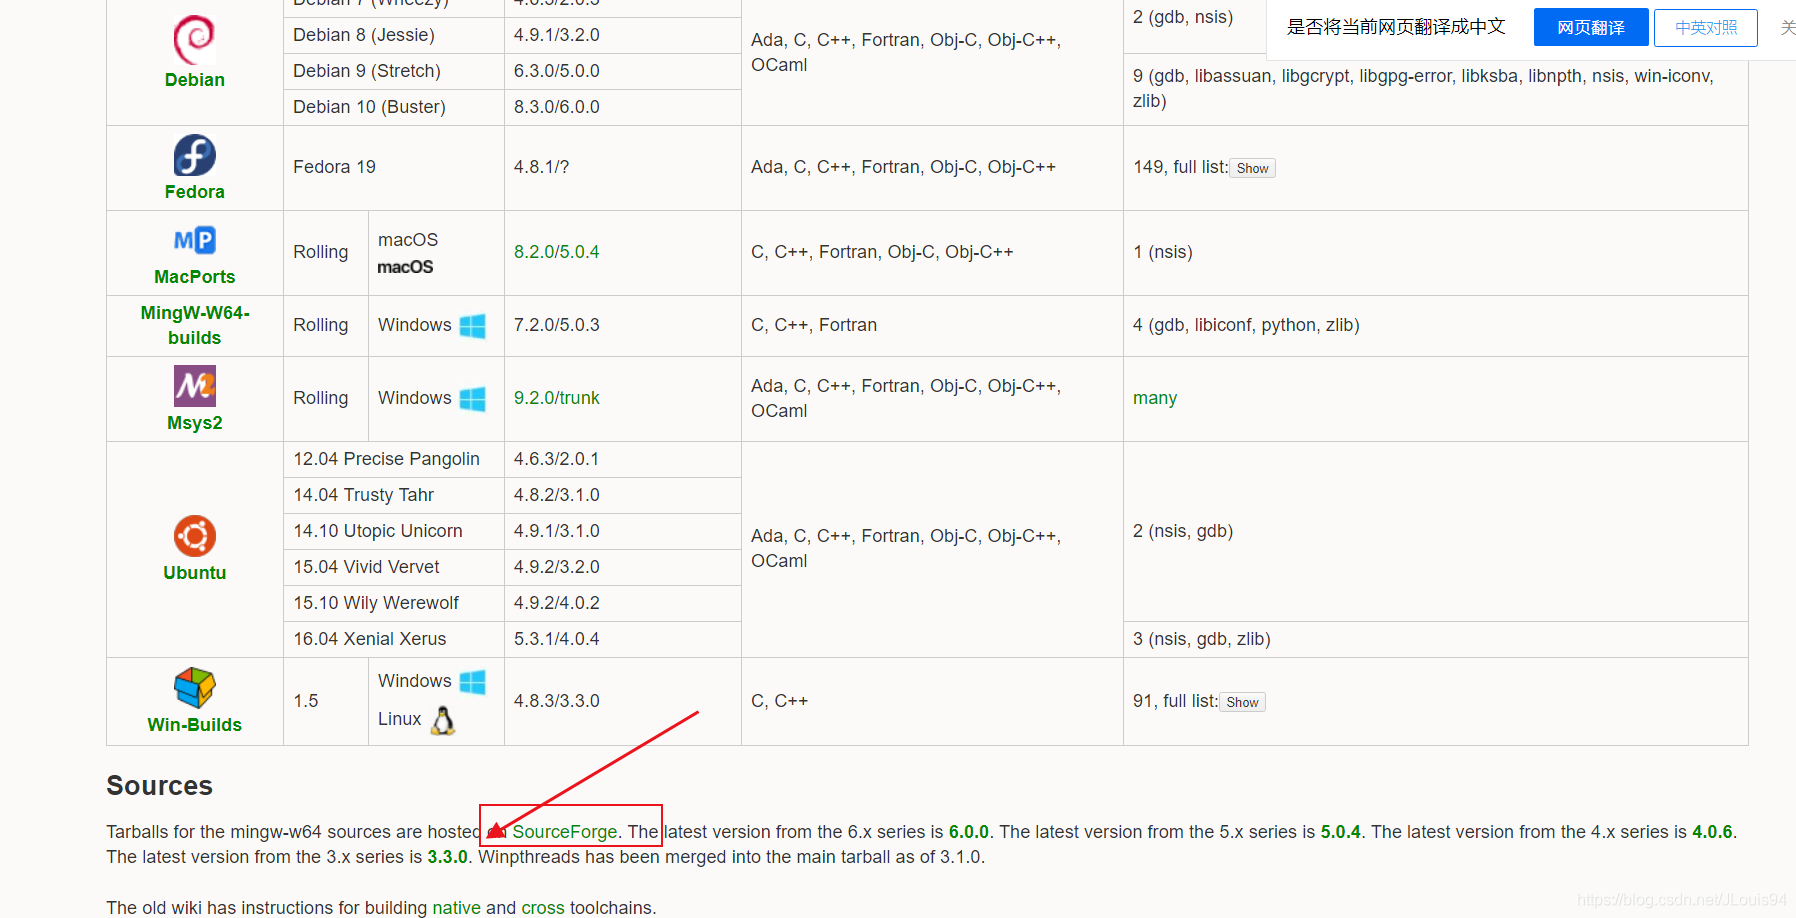
Task: Open the SourceForge link
Action: coord(564,832)
